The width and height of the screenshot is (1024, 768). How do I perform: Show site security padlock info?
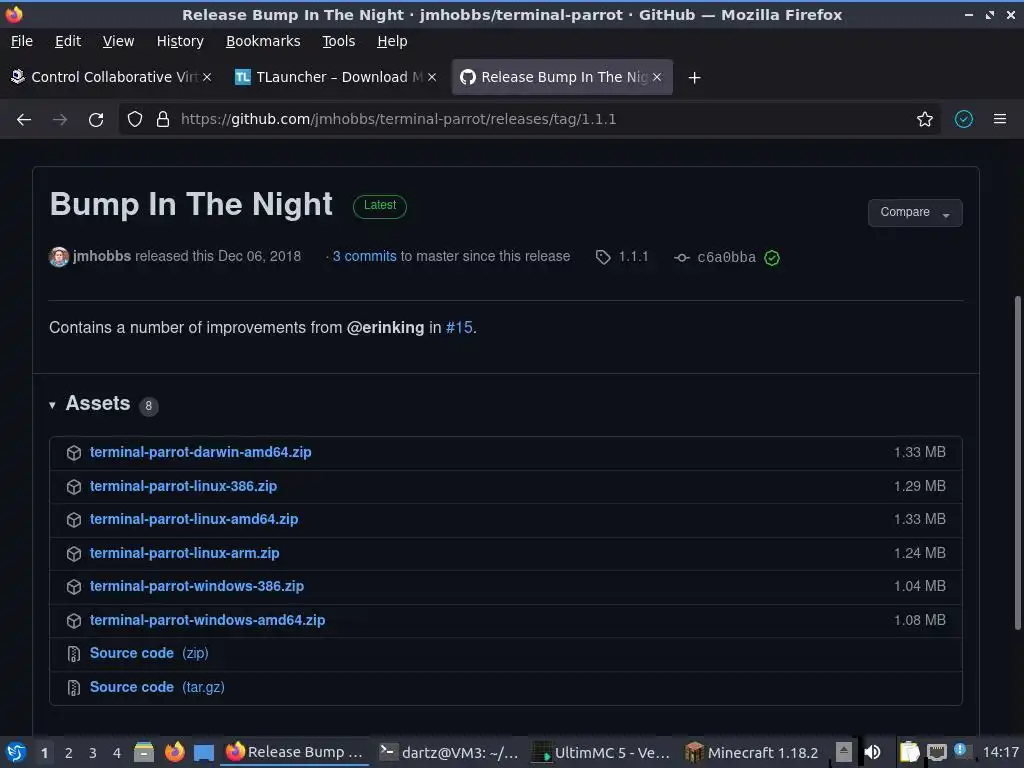pos(163,120)
